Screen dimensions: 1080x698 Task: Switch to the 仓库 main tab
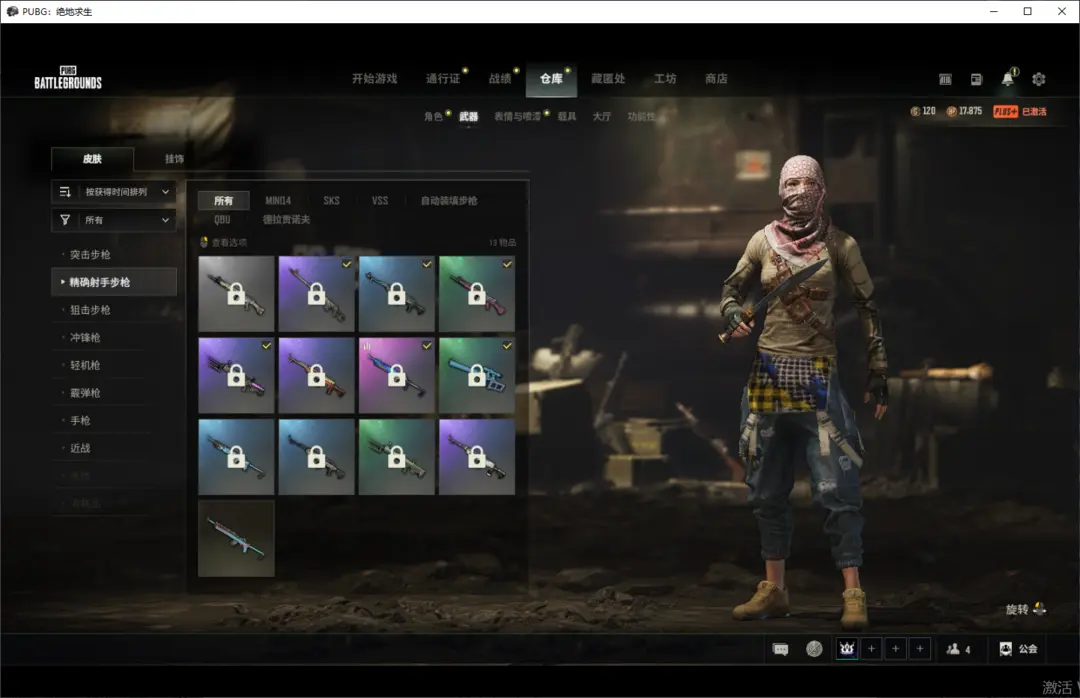coord(551,80)
